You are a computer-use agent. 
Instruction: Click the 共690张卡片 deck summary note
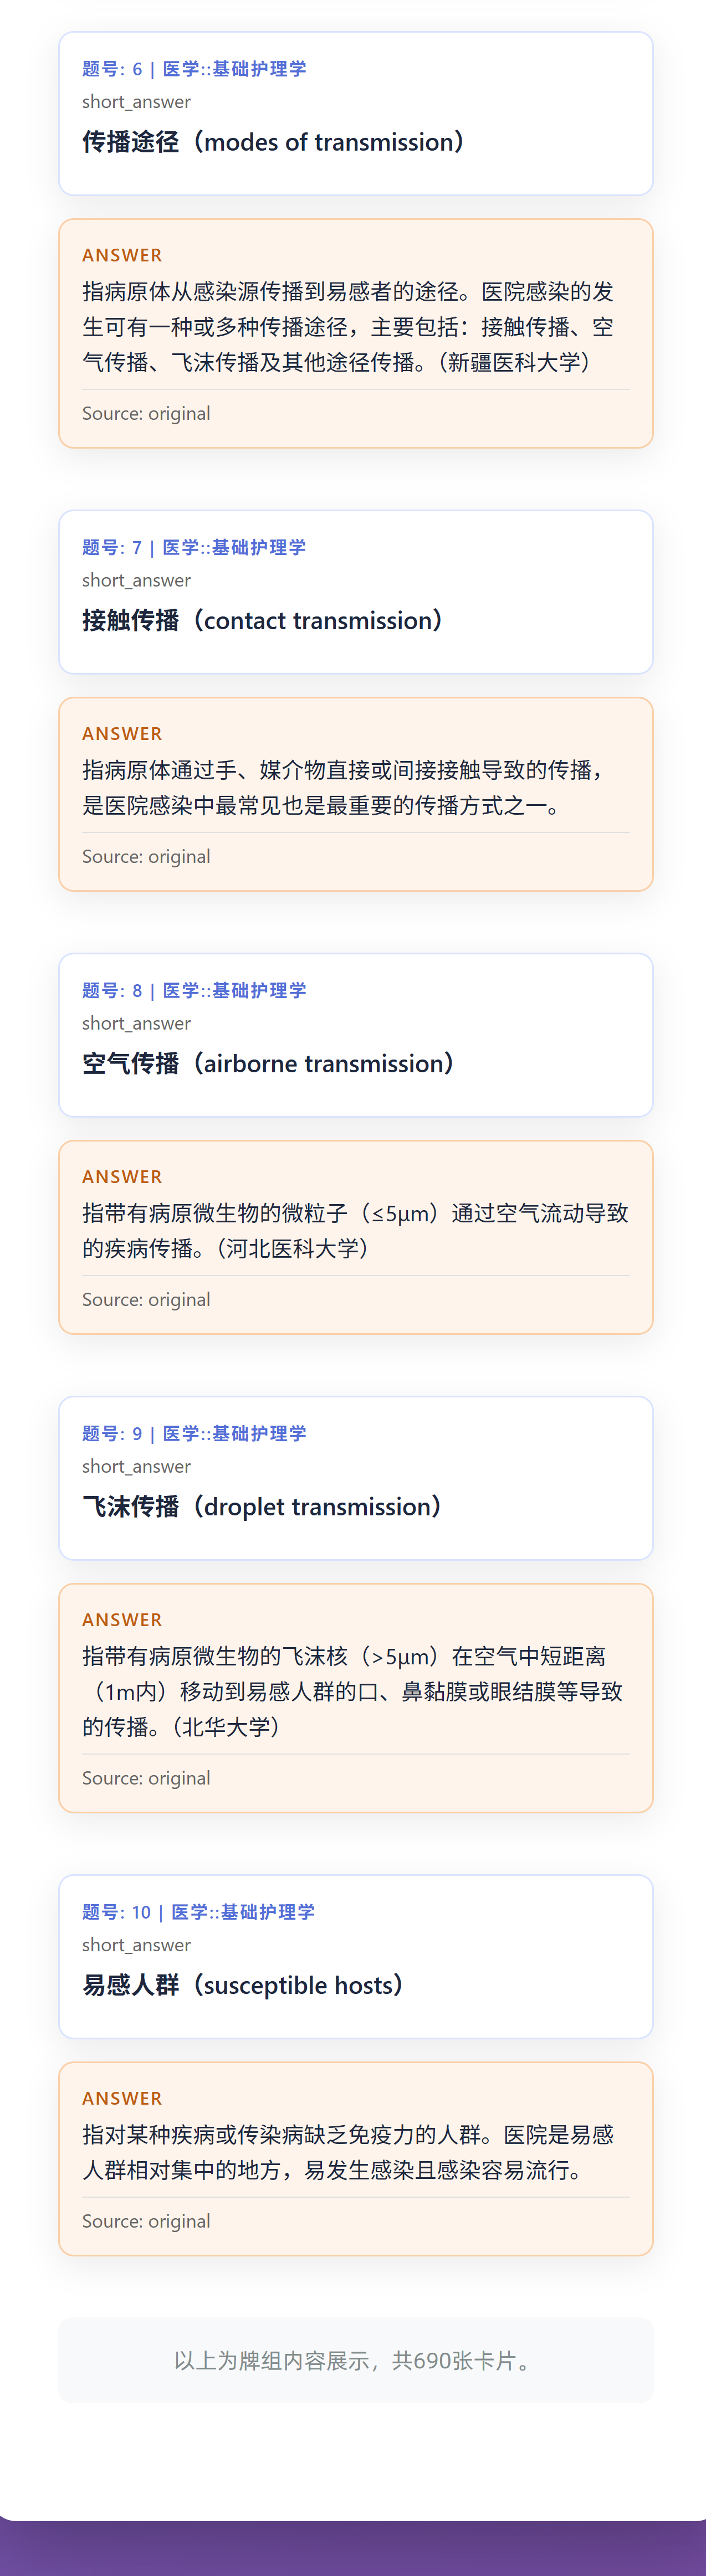(356, 2361)
